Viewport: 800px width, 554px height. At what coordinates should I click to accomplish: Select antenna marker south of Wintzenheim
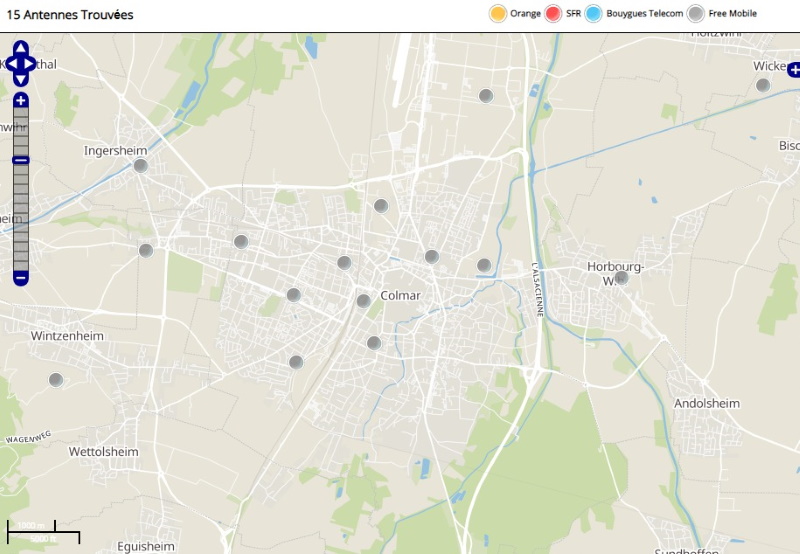(x=56, y=380)
